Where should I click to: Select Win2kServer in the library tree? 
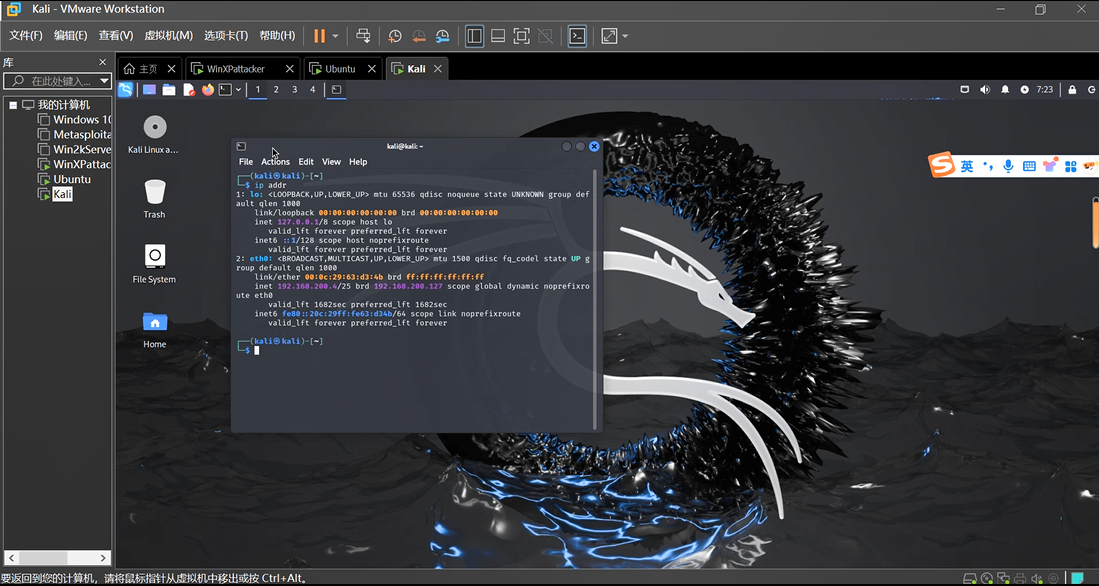pyautogui.click(x=74, y=149)
